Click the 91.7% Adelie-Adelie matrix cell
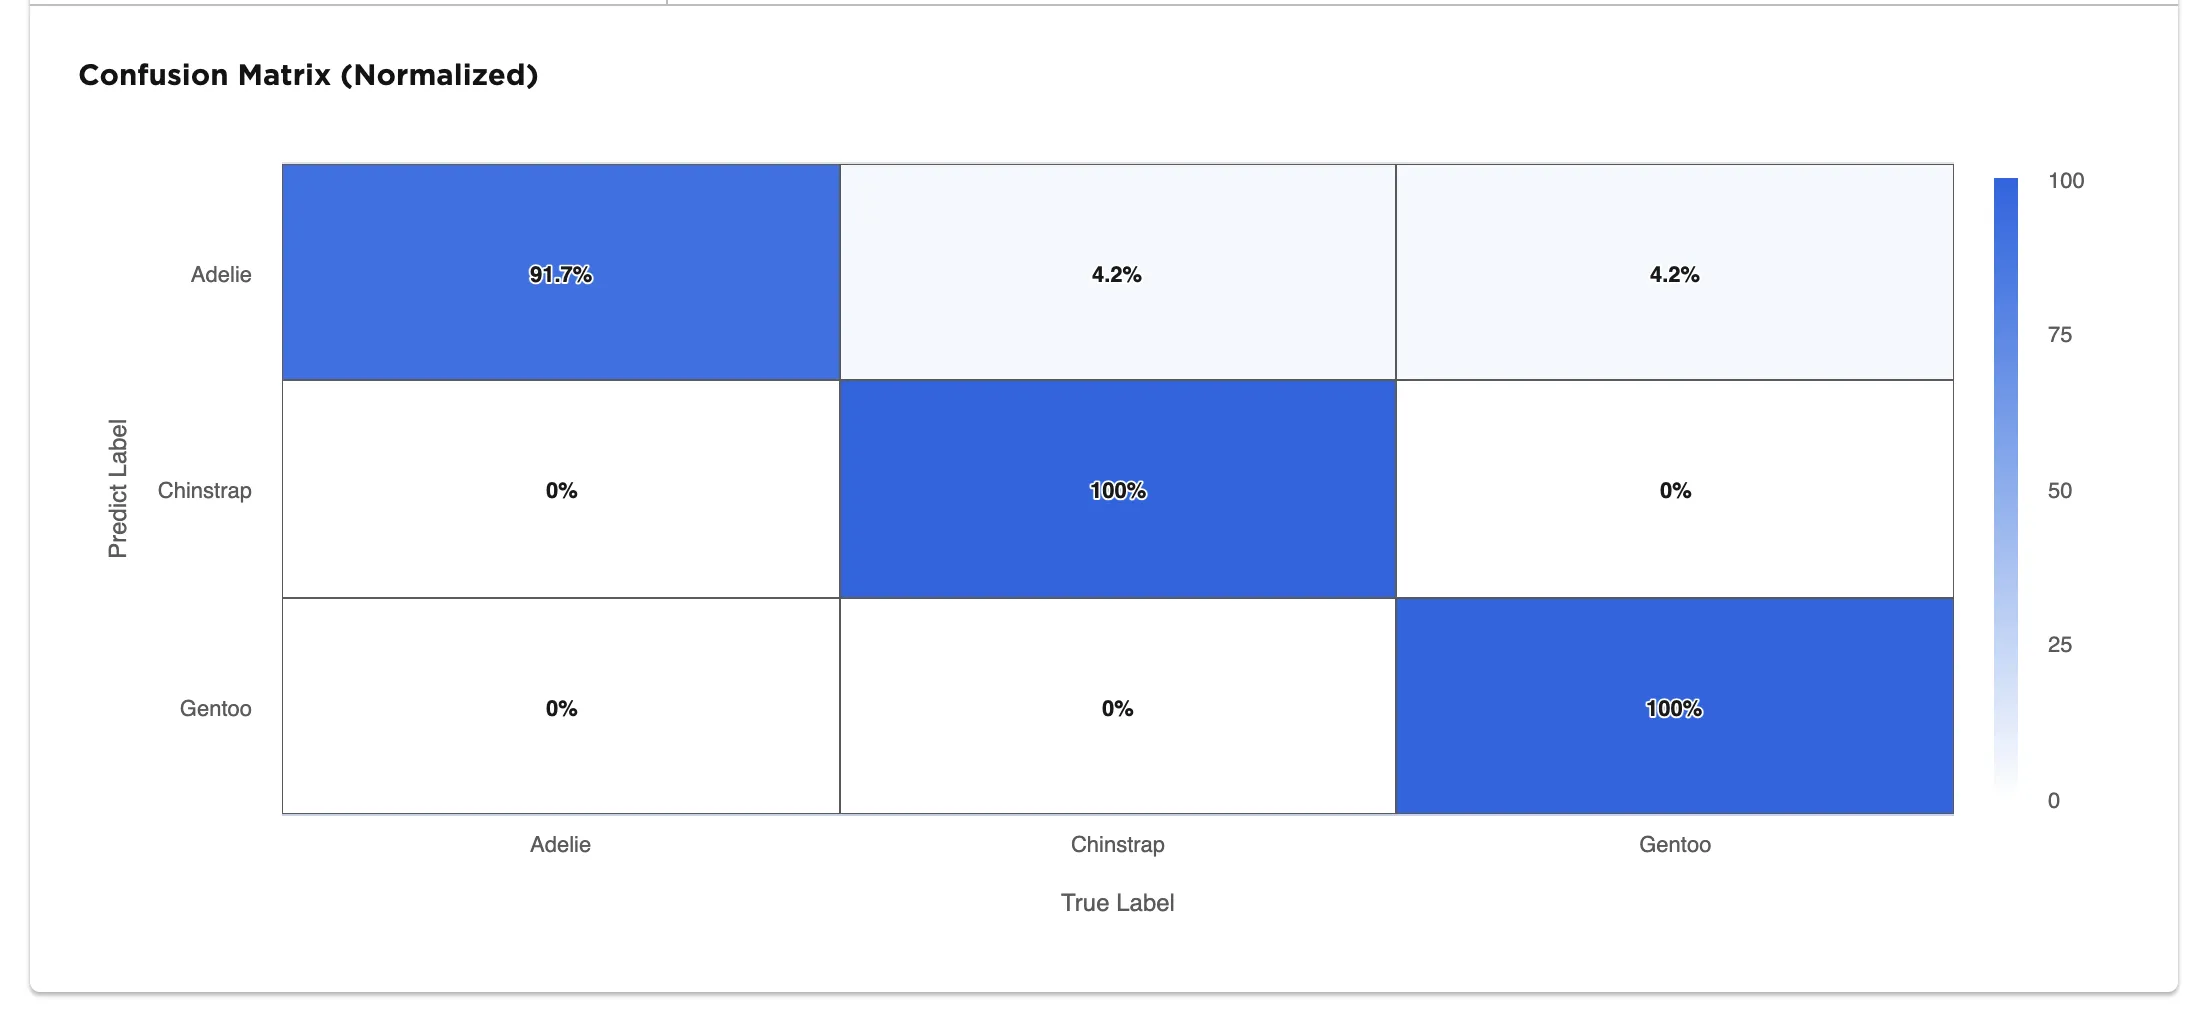 click(x=560, y=273)
